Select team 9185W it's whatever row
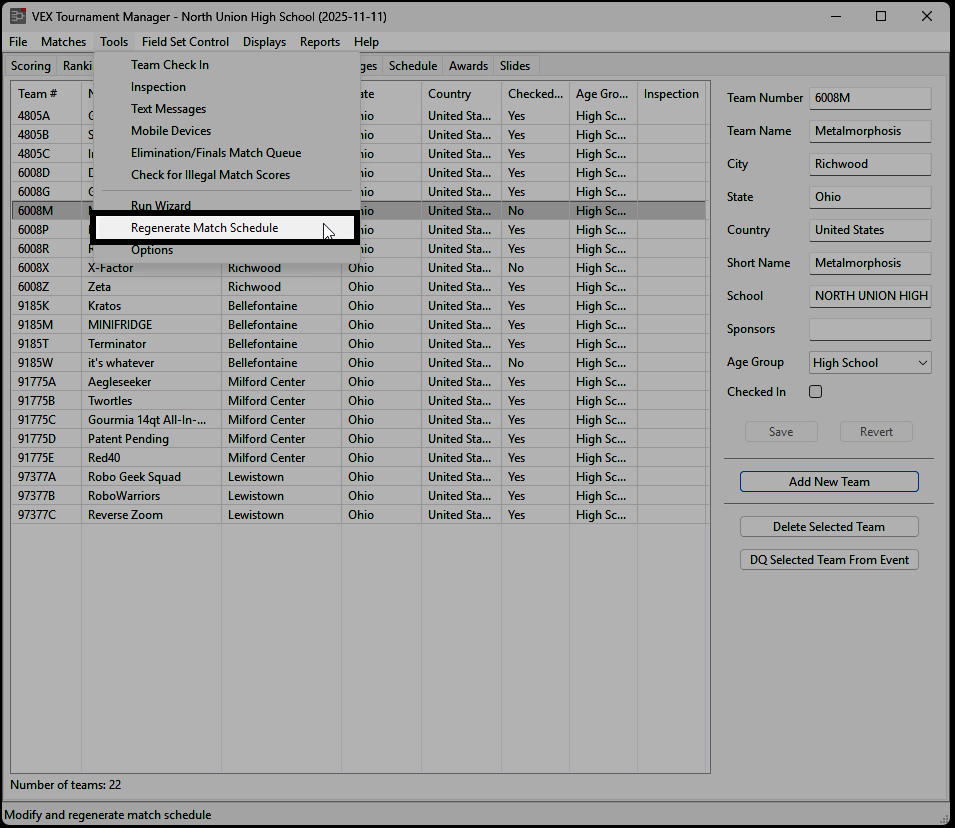 [359, 363]
